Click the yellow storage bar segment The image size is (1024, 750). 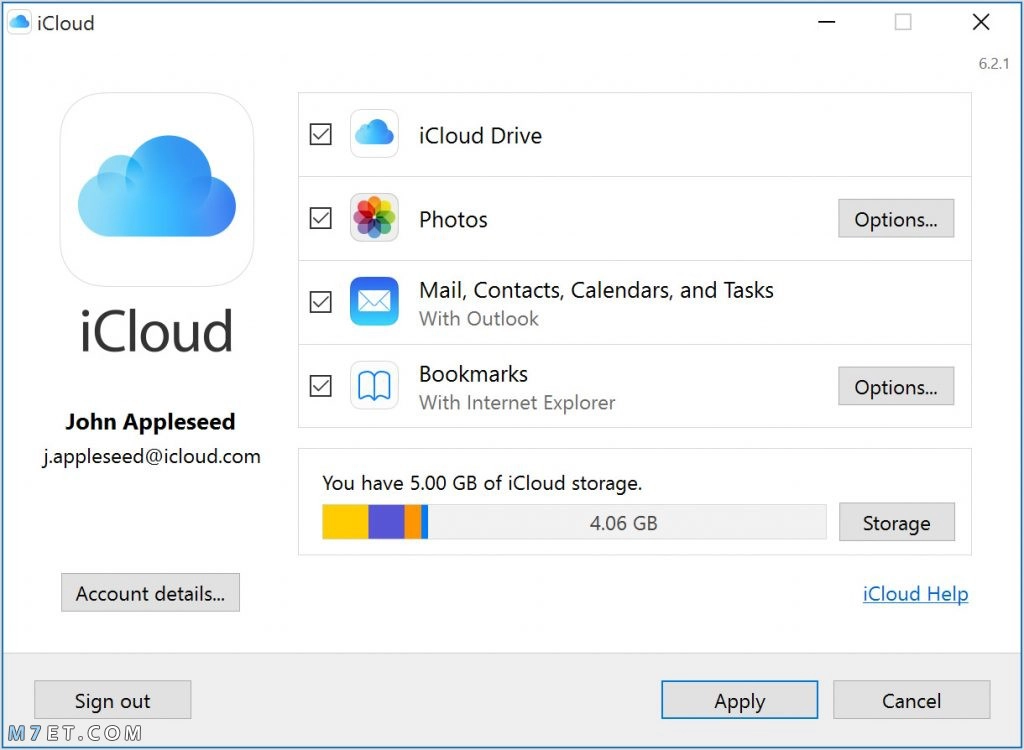coord(345,522)
